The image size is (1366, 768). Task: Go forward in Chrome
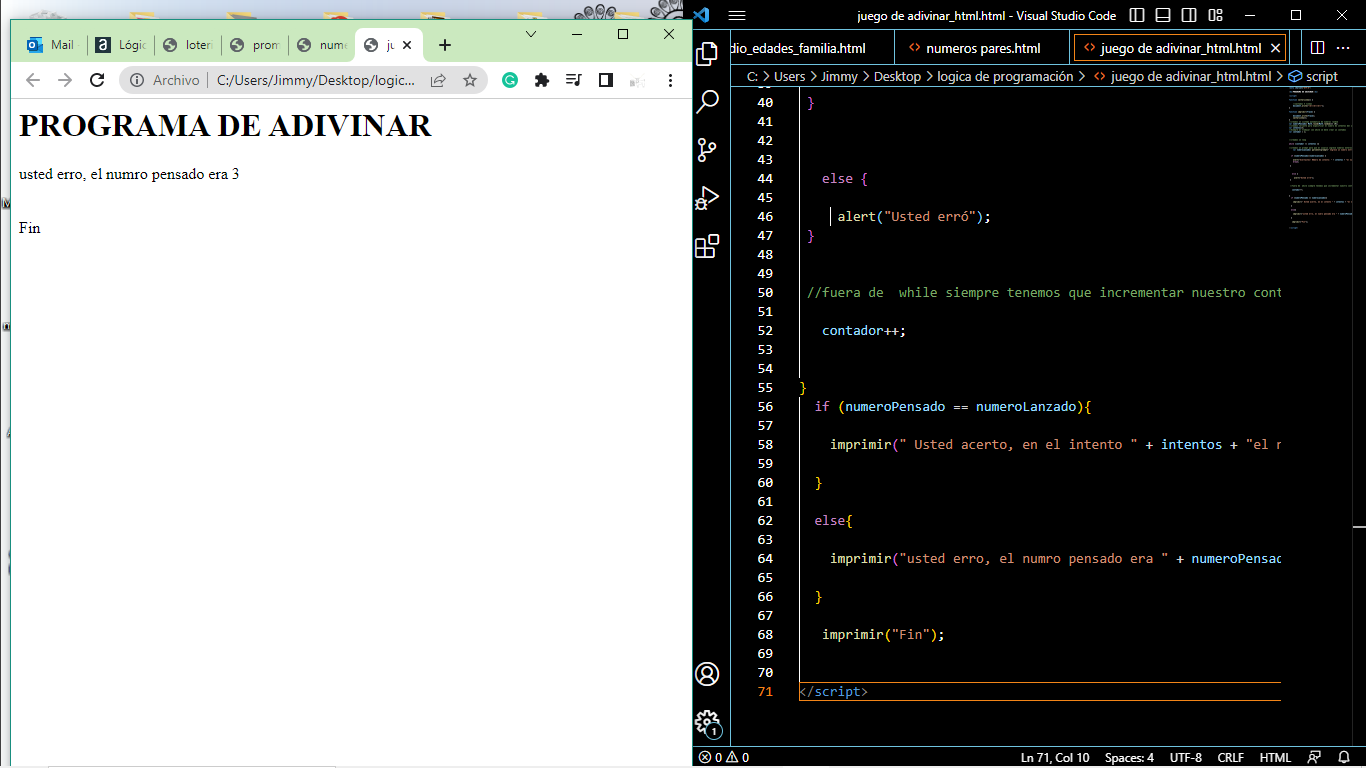65,80
